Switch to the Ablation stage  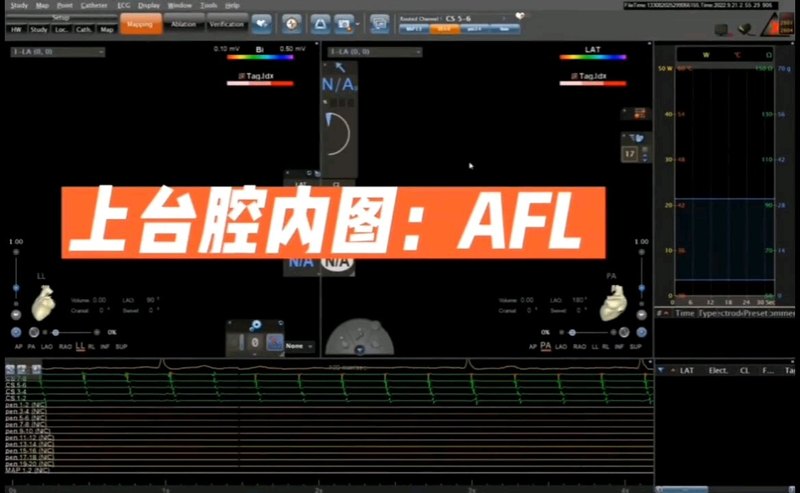point(184,24)
